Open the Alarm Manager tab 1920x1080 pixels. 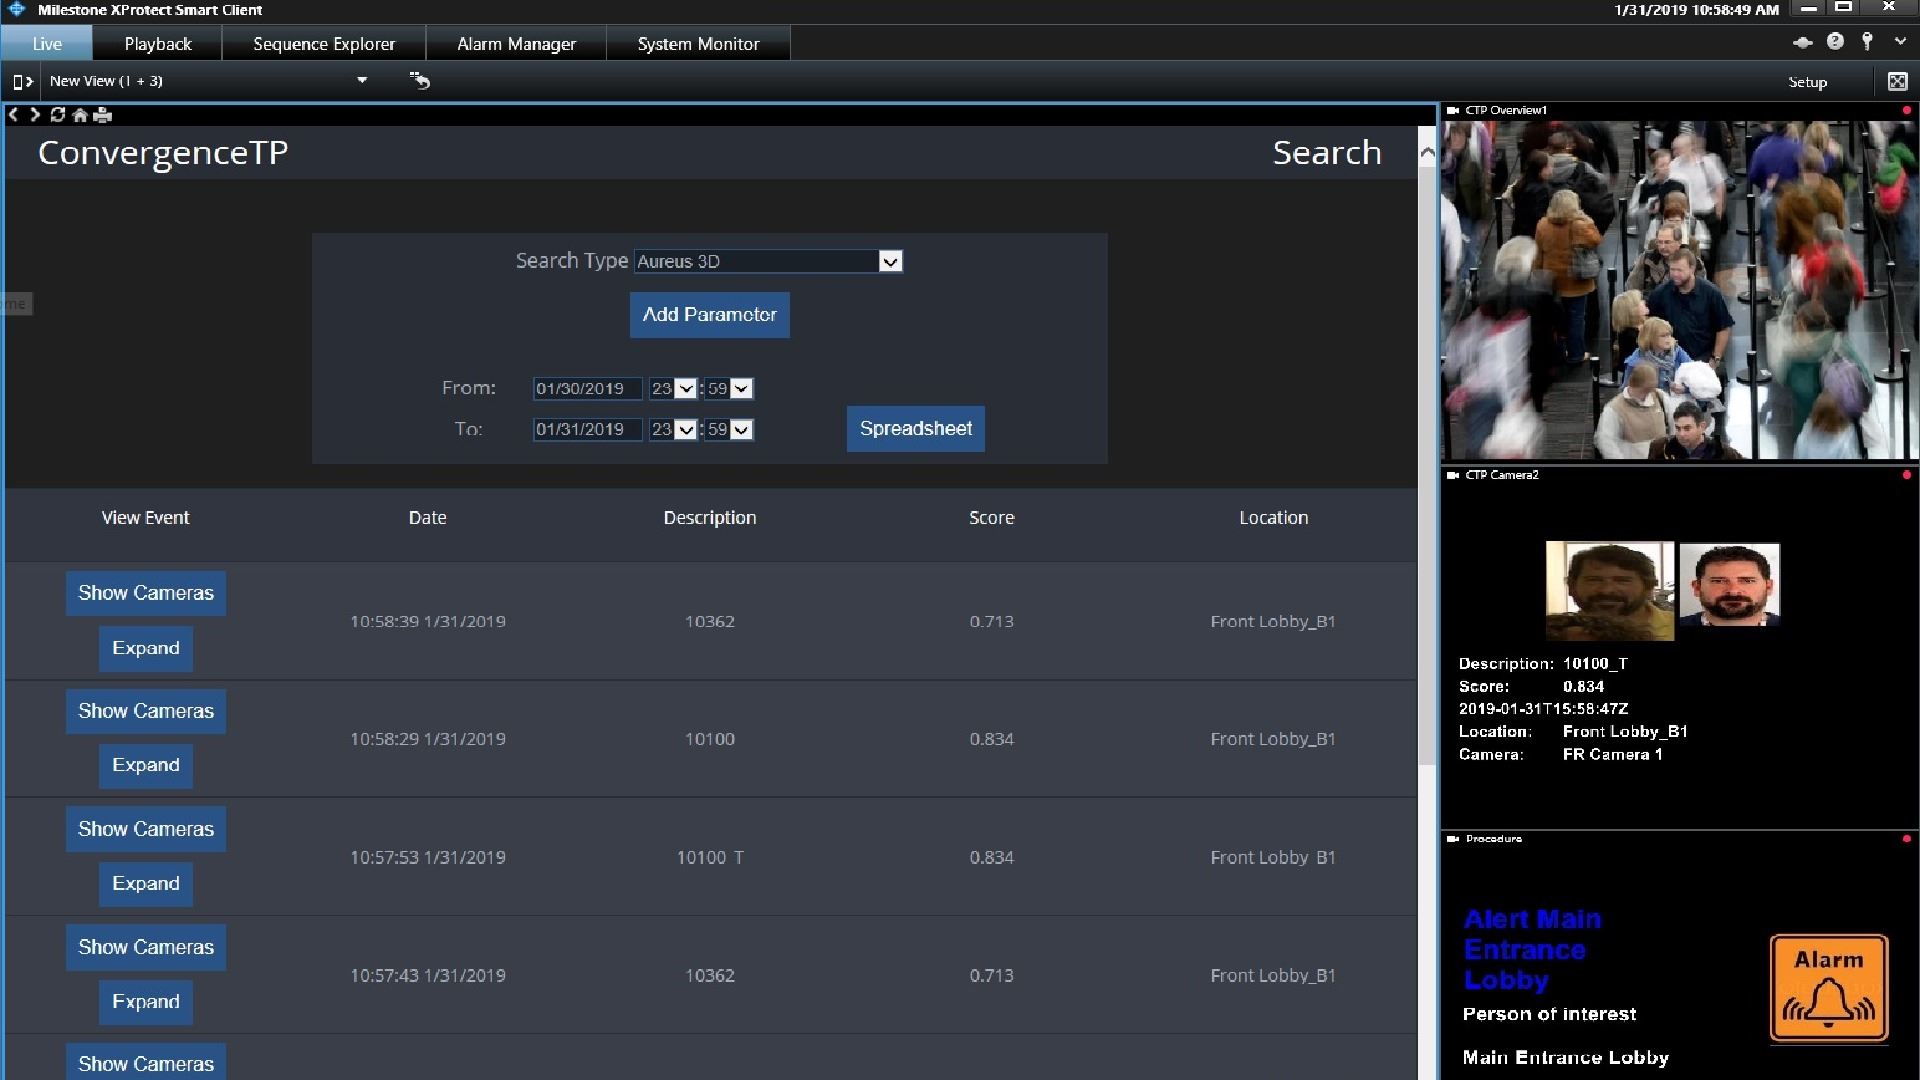coord(516,44)
